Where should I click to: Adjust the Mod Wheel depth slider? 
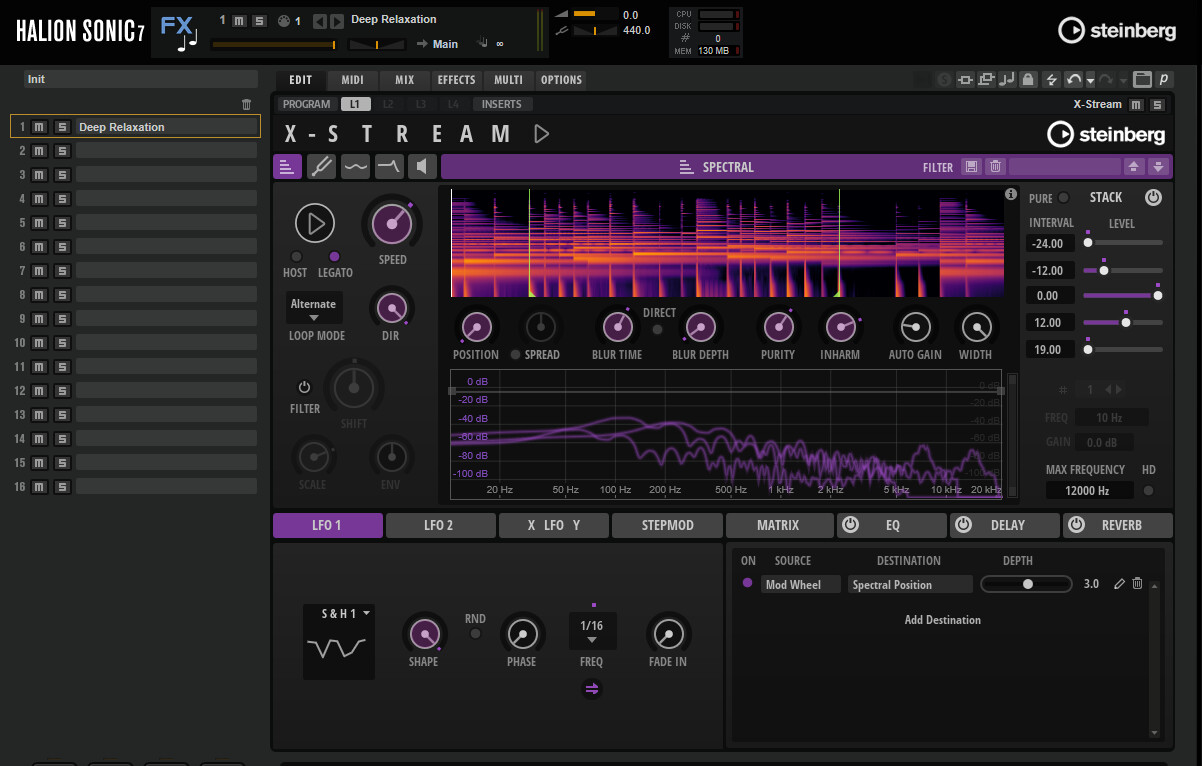click(x=1027, y=584)
